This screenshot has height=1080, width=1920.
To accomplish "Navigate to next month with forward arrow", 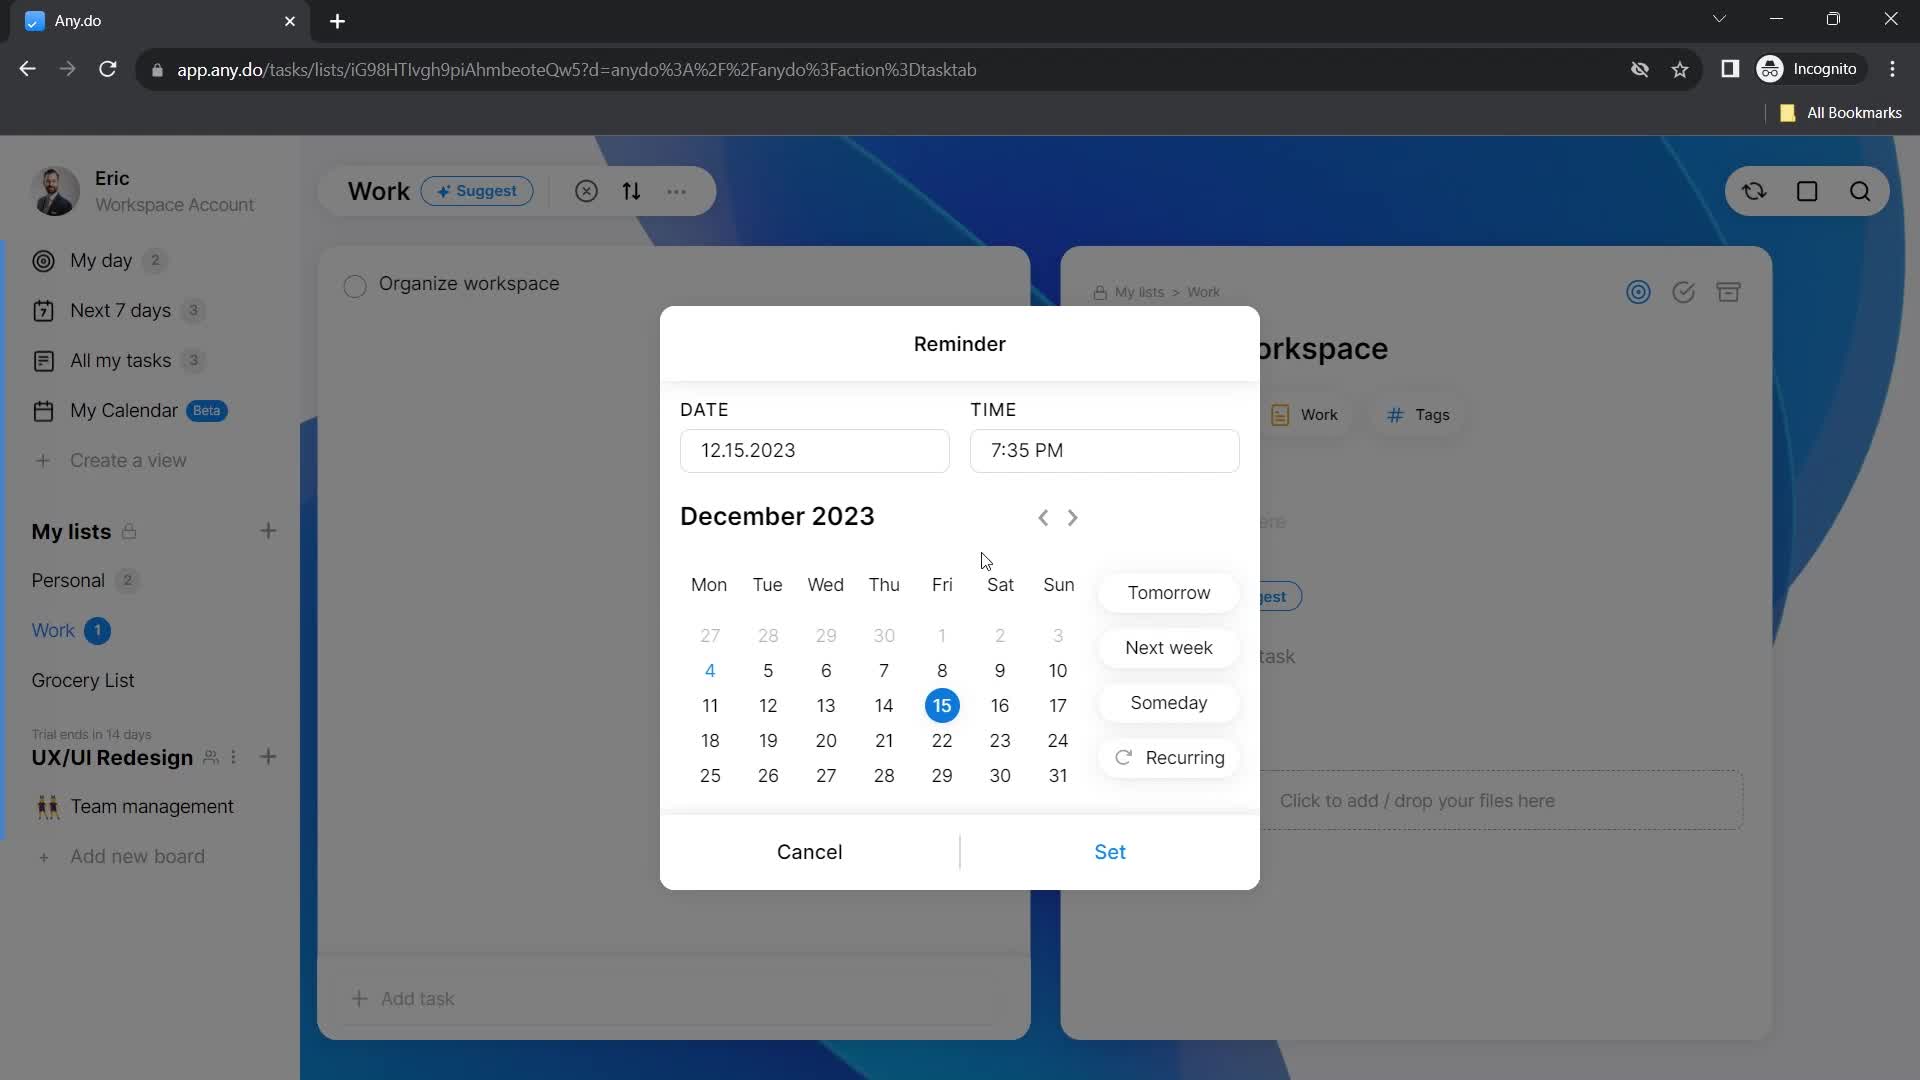I will [x=1073, y=517].
